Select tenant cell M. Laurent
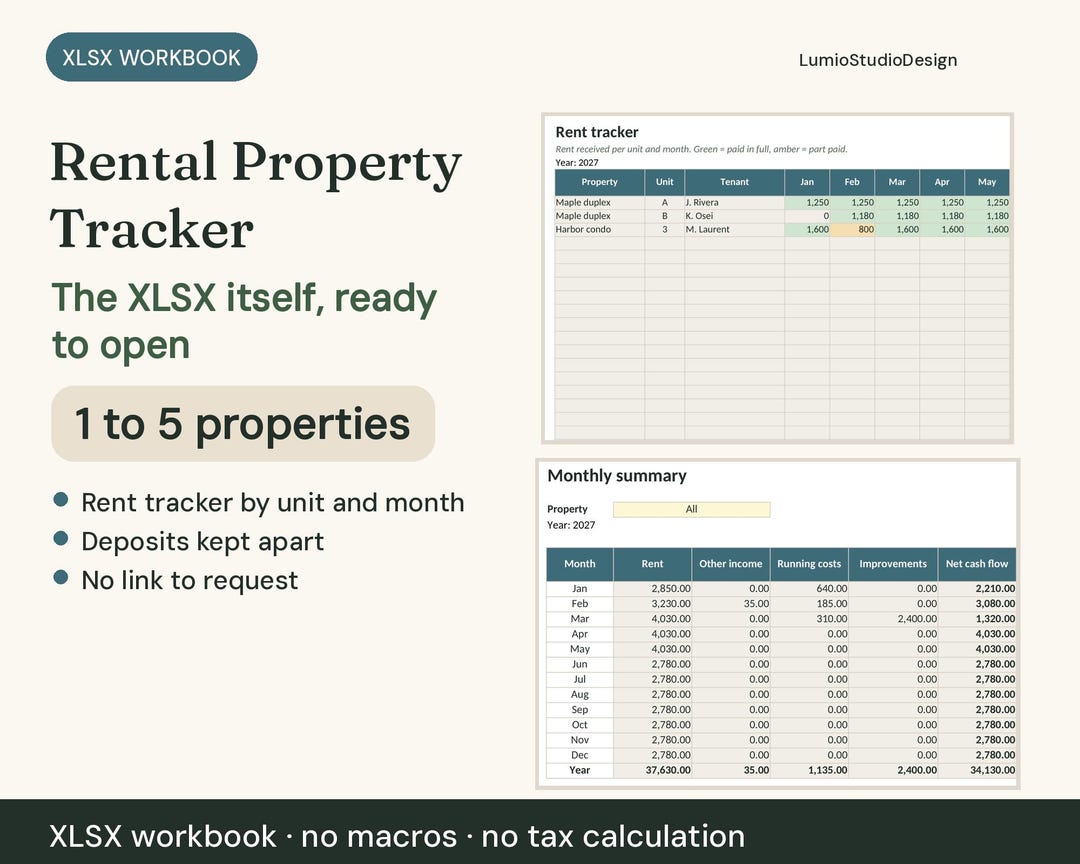 point(734,229)
